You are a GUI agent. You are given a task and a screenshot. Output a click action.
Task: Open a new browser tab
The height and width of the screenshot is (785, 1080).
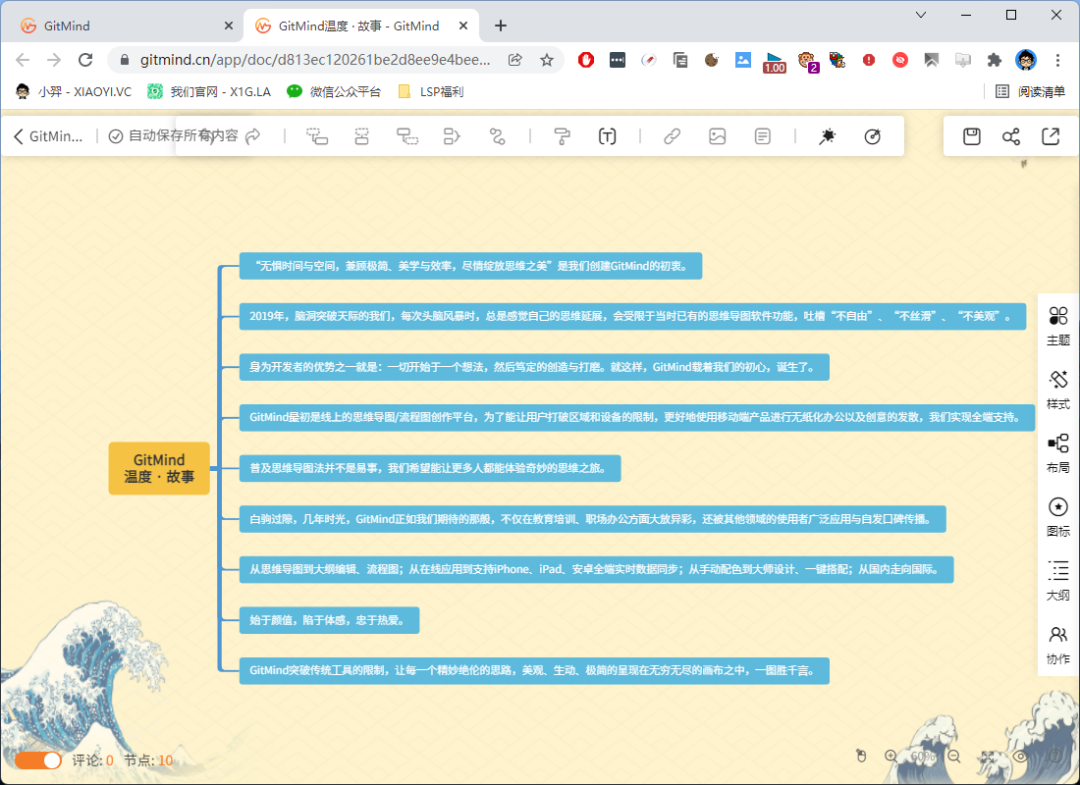[x=501, y=25]
